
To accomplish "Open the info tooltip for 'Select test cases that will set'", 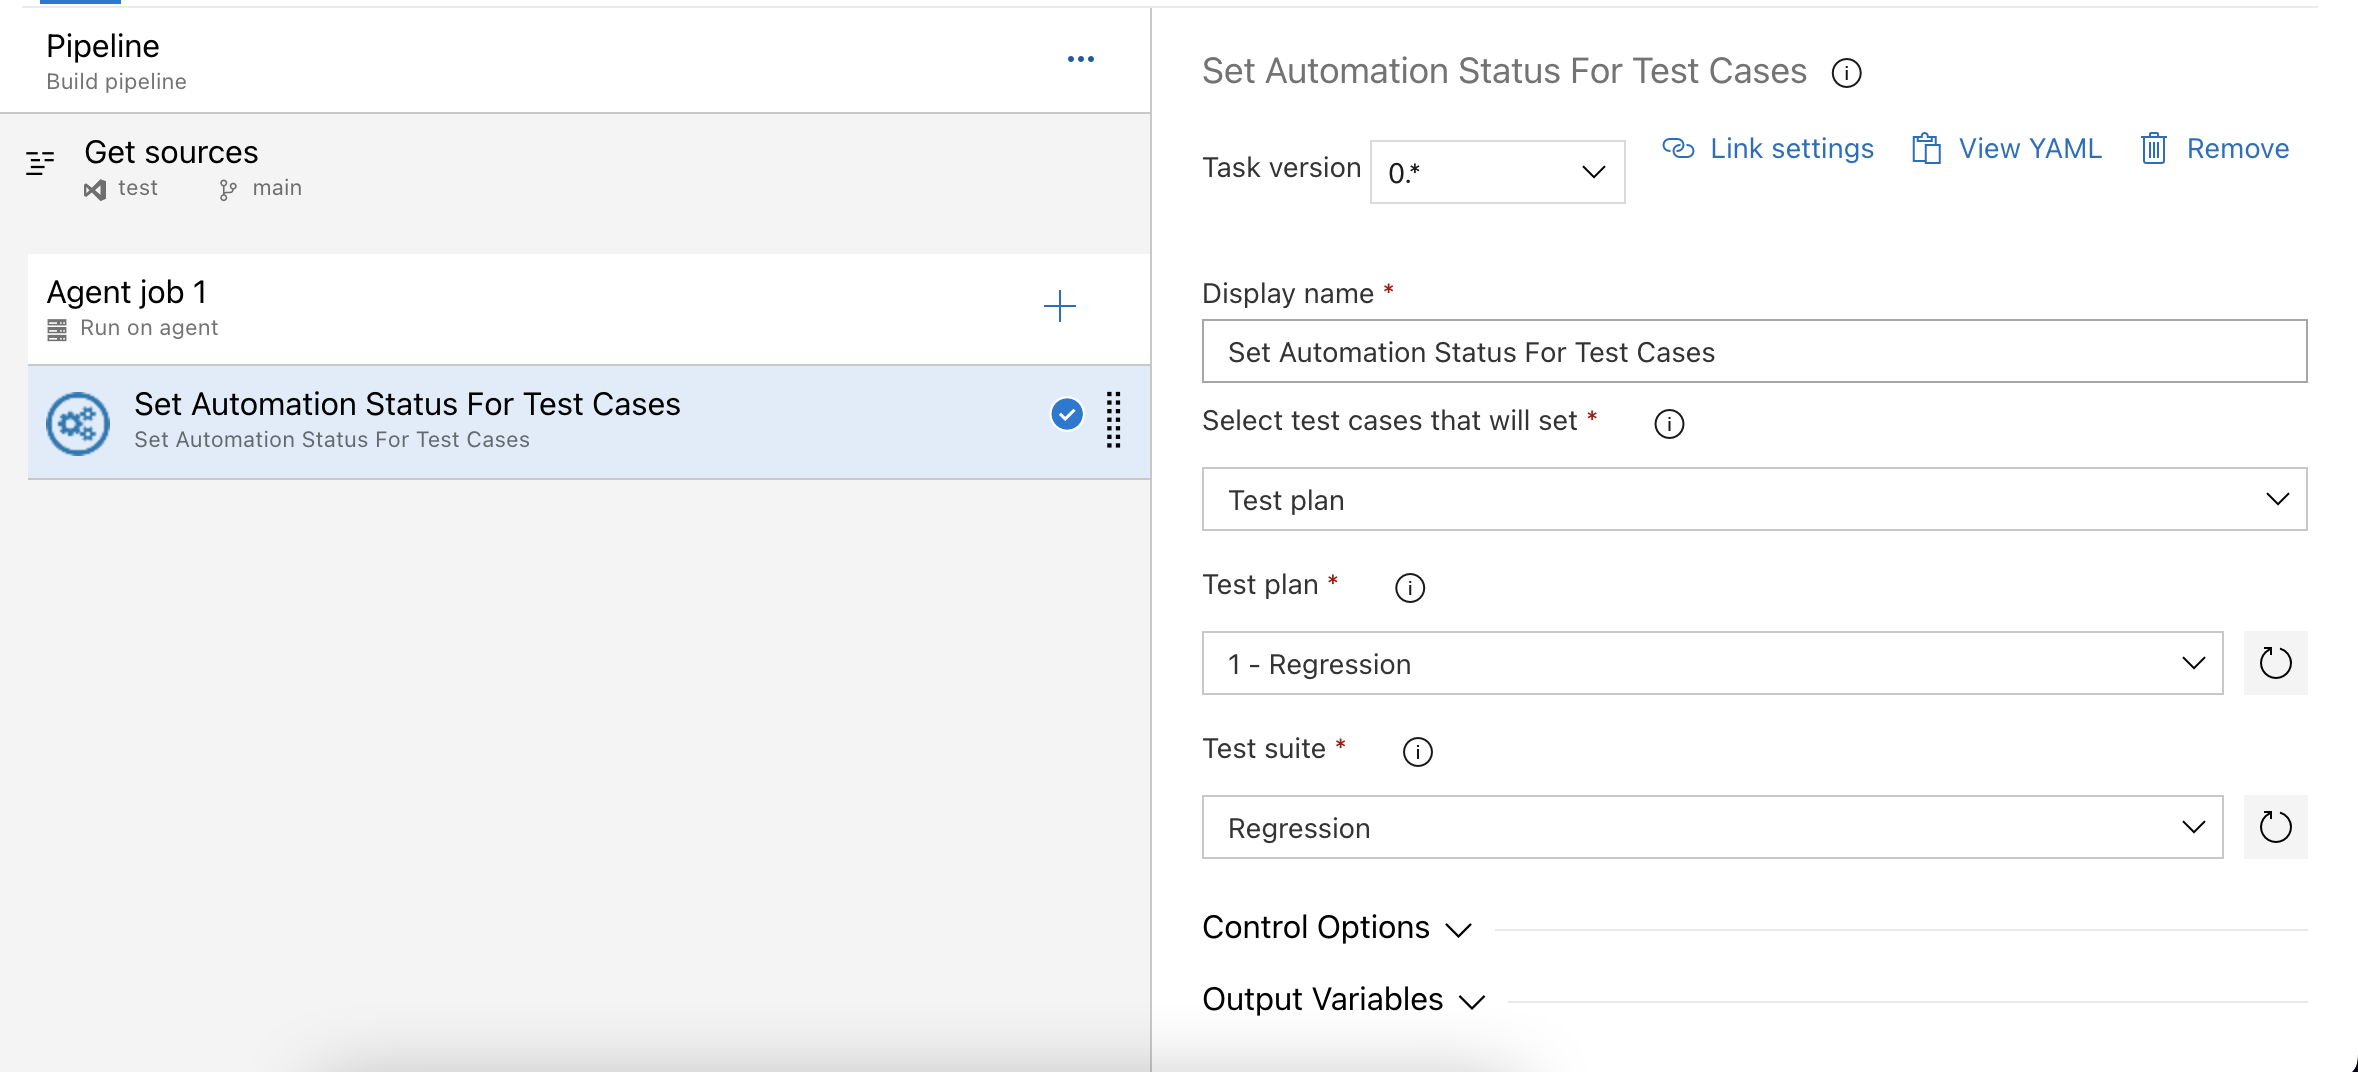I will (x=1668, y=424).
